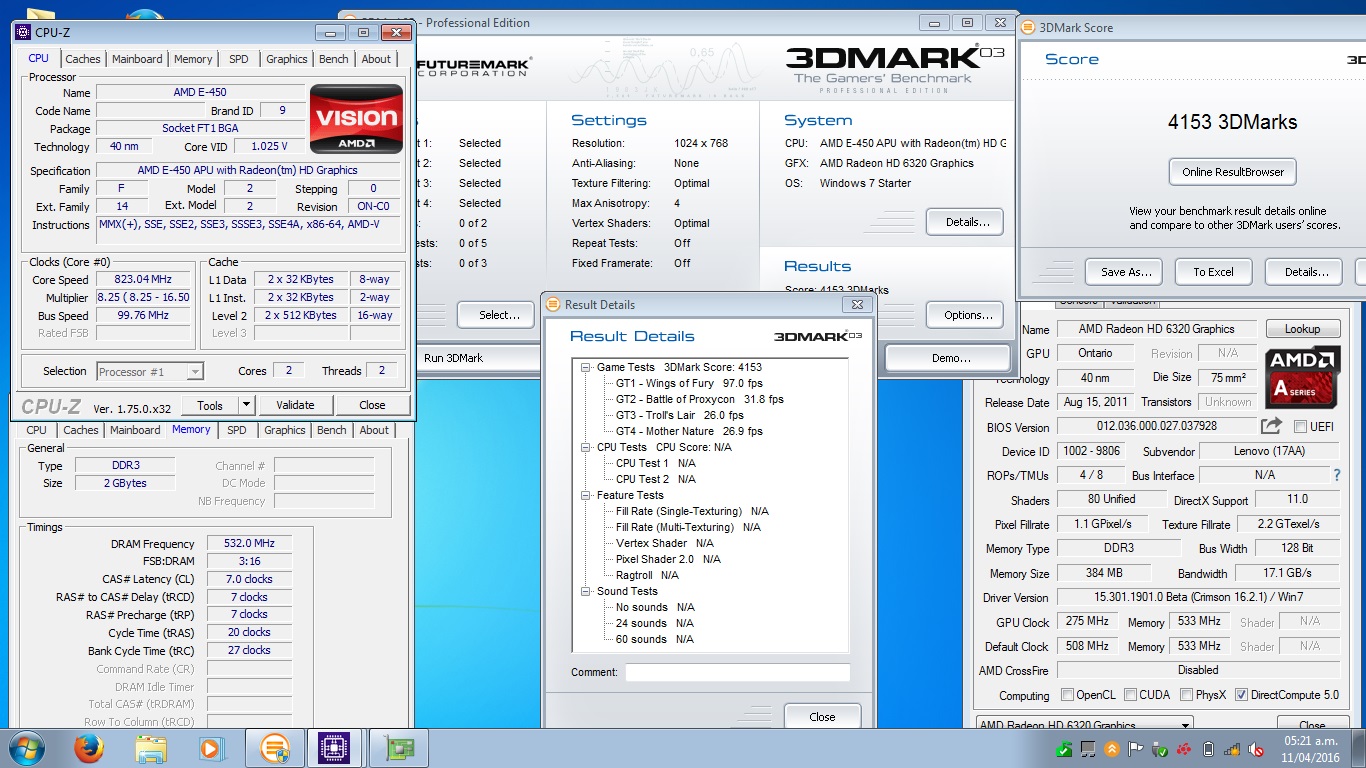
Task: Click Run 3DMark button
Action: point(453,358)
